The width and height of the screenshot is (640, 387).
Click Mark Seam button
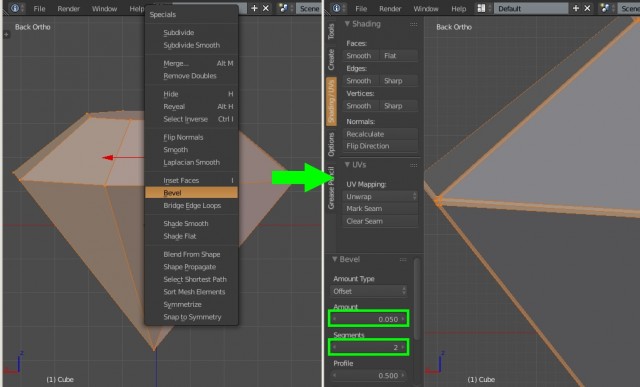click(x=380, y=209)
